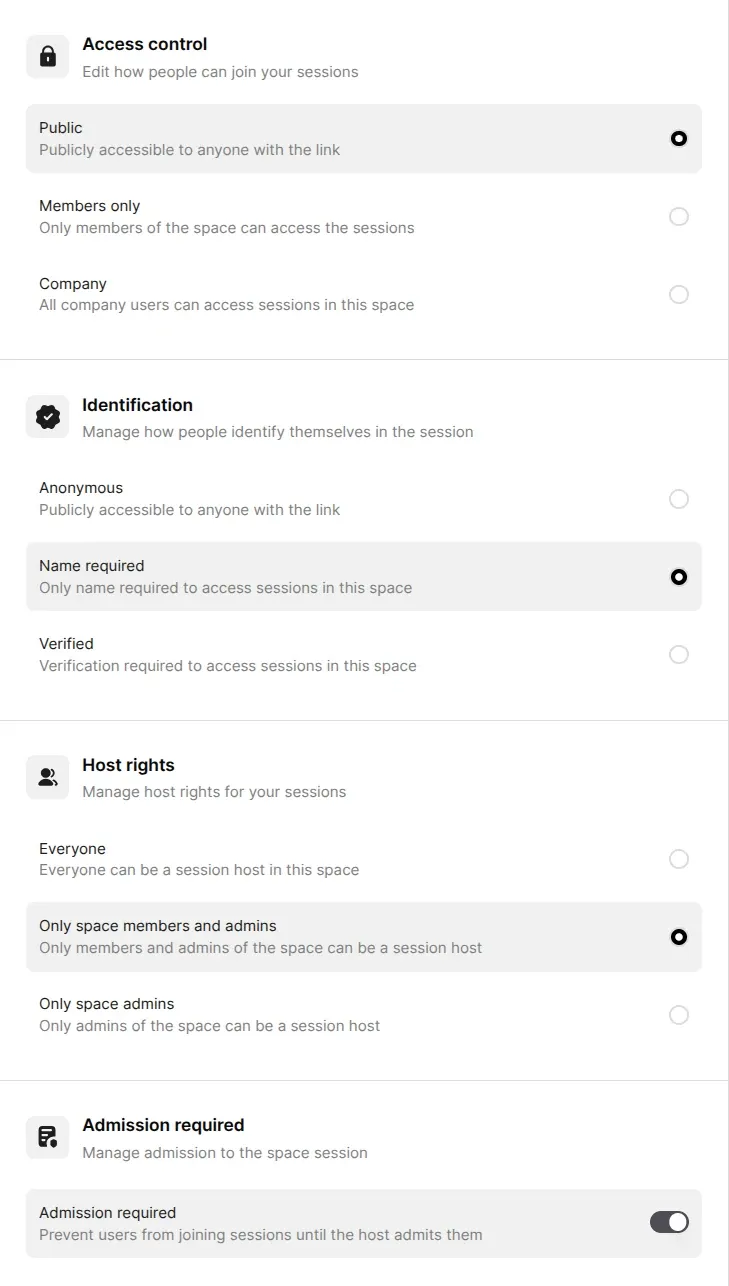
Task: Click the verified badge icon beside Identification
Action: [x=47, y=416]
